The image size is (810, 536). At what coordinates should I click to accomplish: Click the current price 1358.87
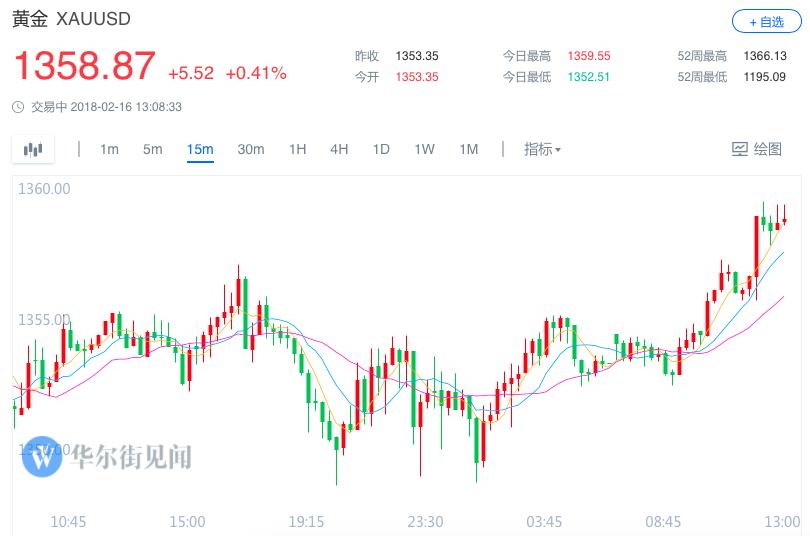point(84,67)
